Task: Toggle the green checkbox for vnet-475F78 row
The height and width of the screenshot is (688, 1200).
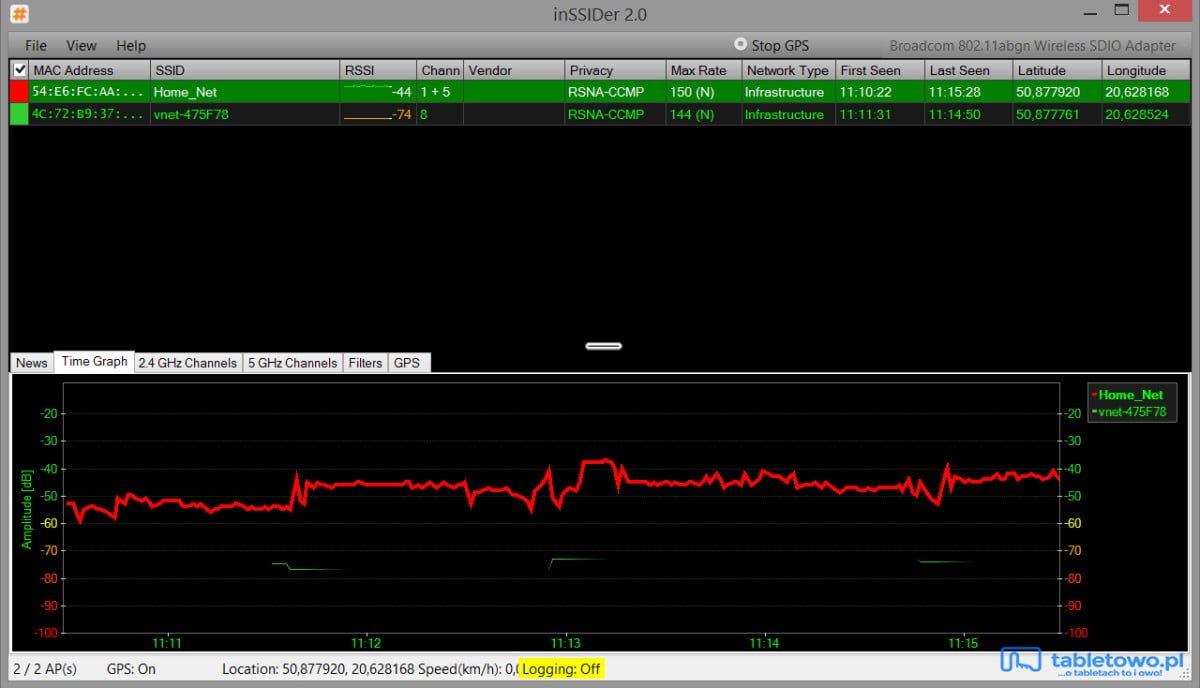Action: pyautogui.click(x=19, y=114)
